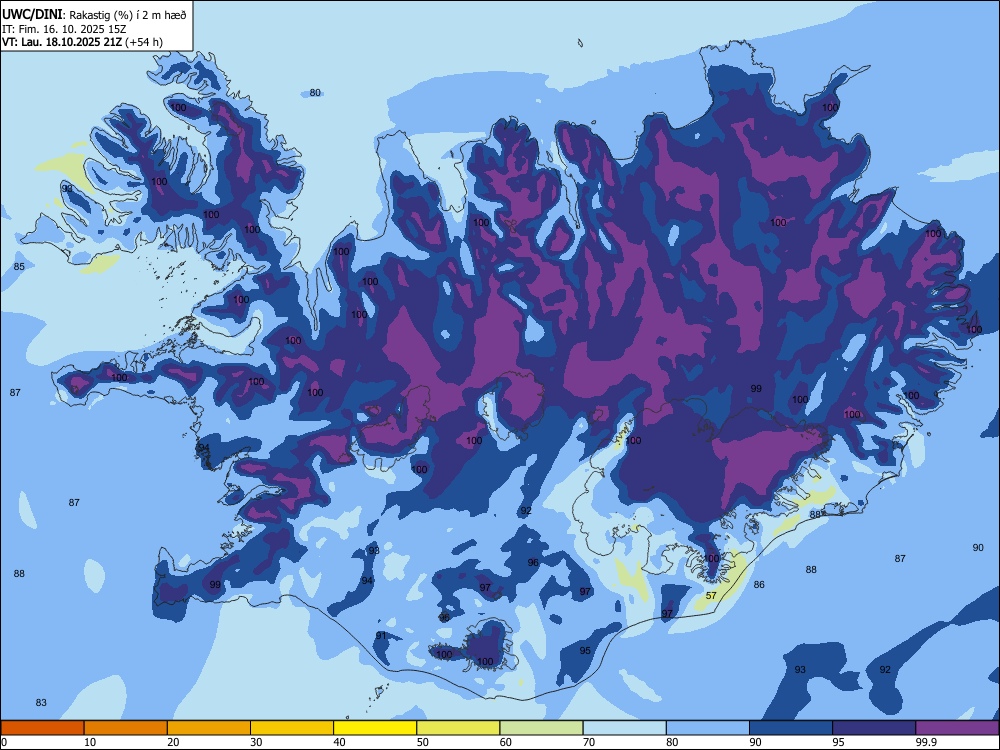Click the '85' humidity value on the map
The image size is (1000, 750).
click(x=19, y=266)
